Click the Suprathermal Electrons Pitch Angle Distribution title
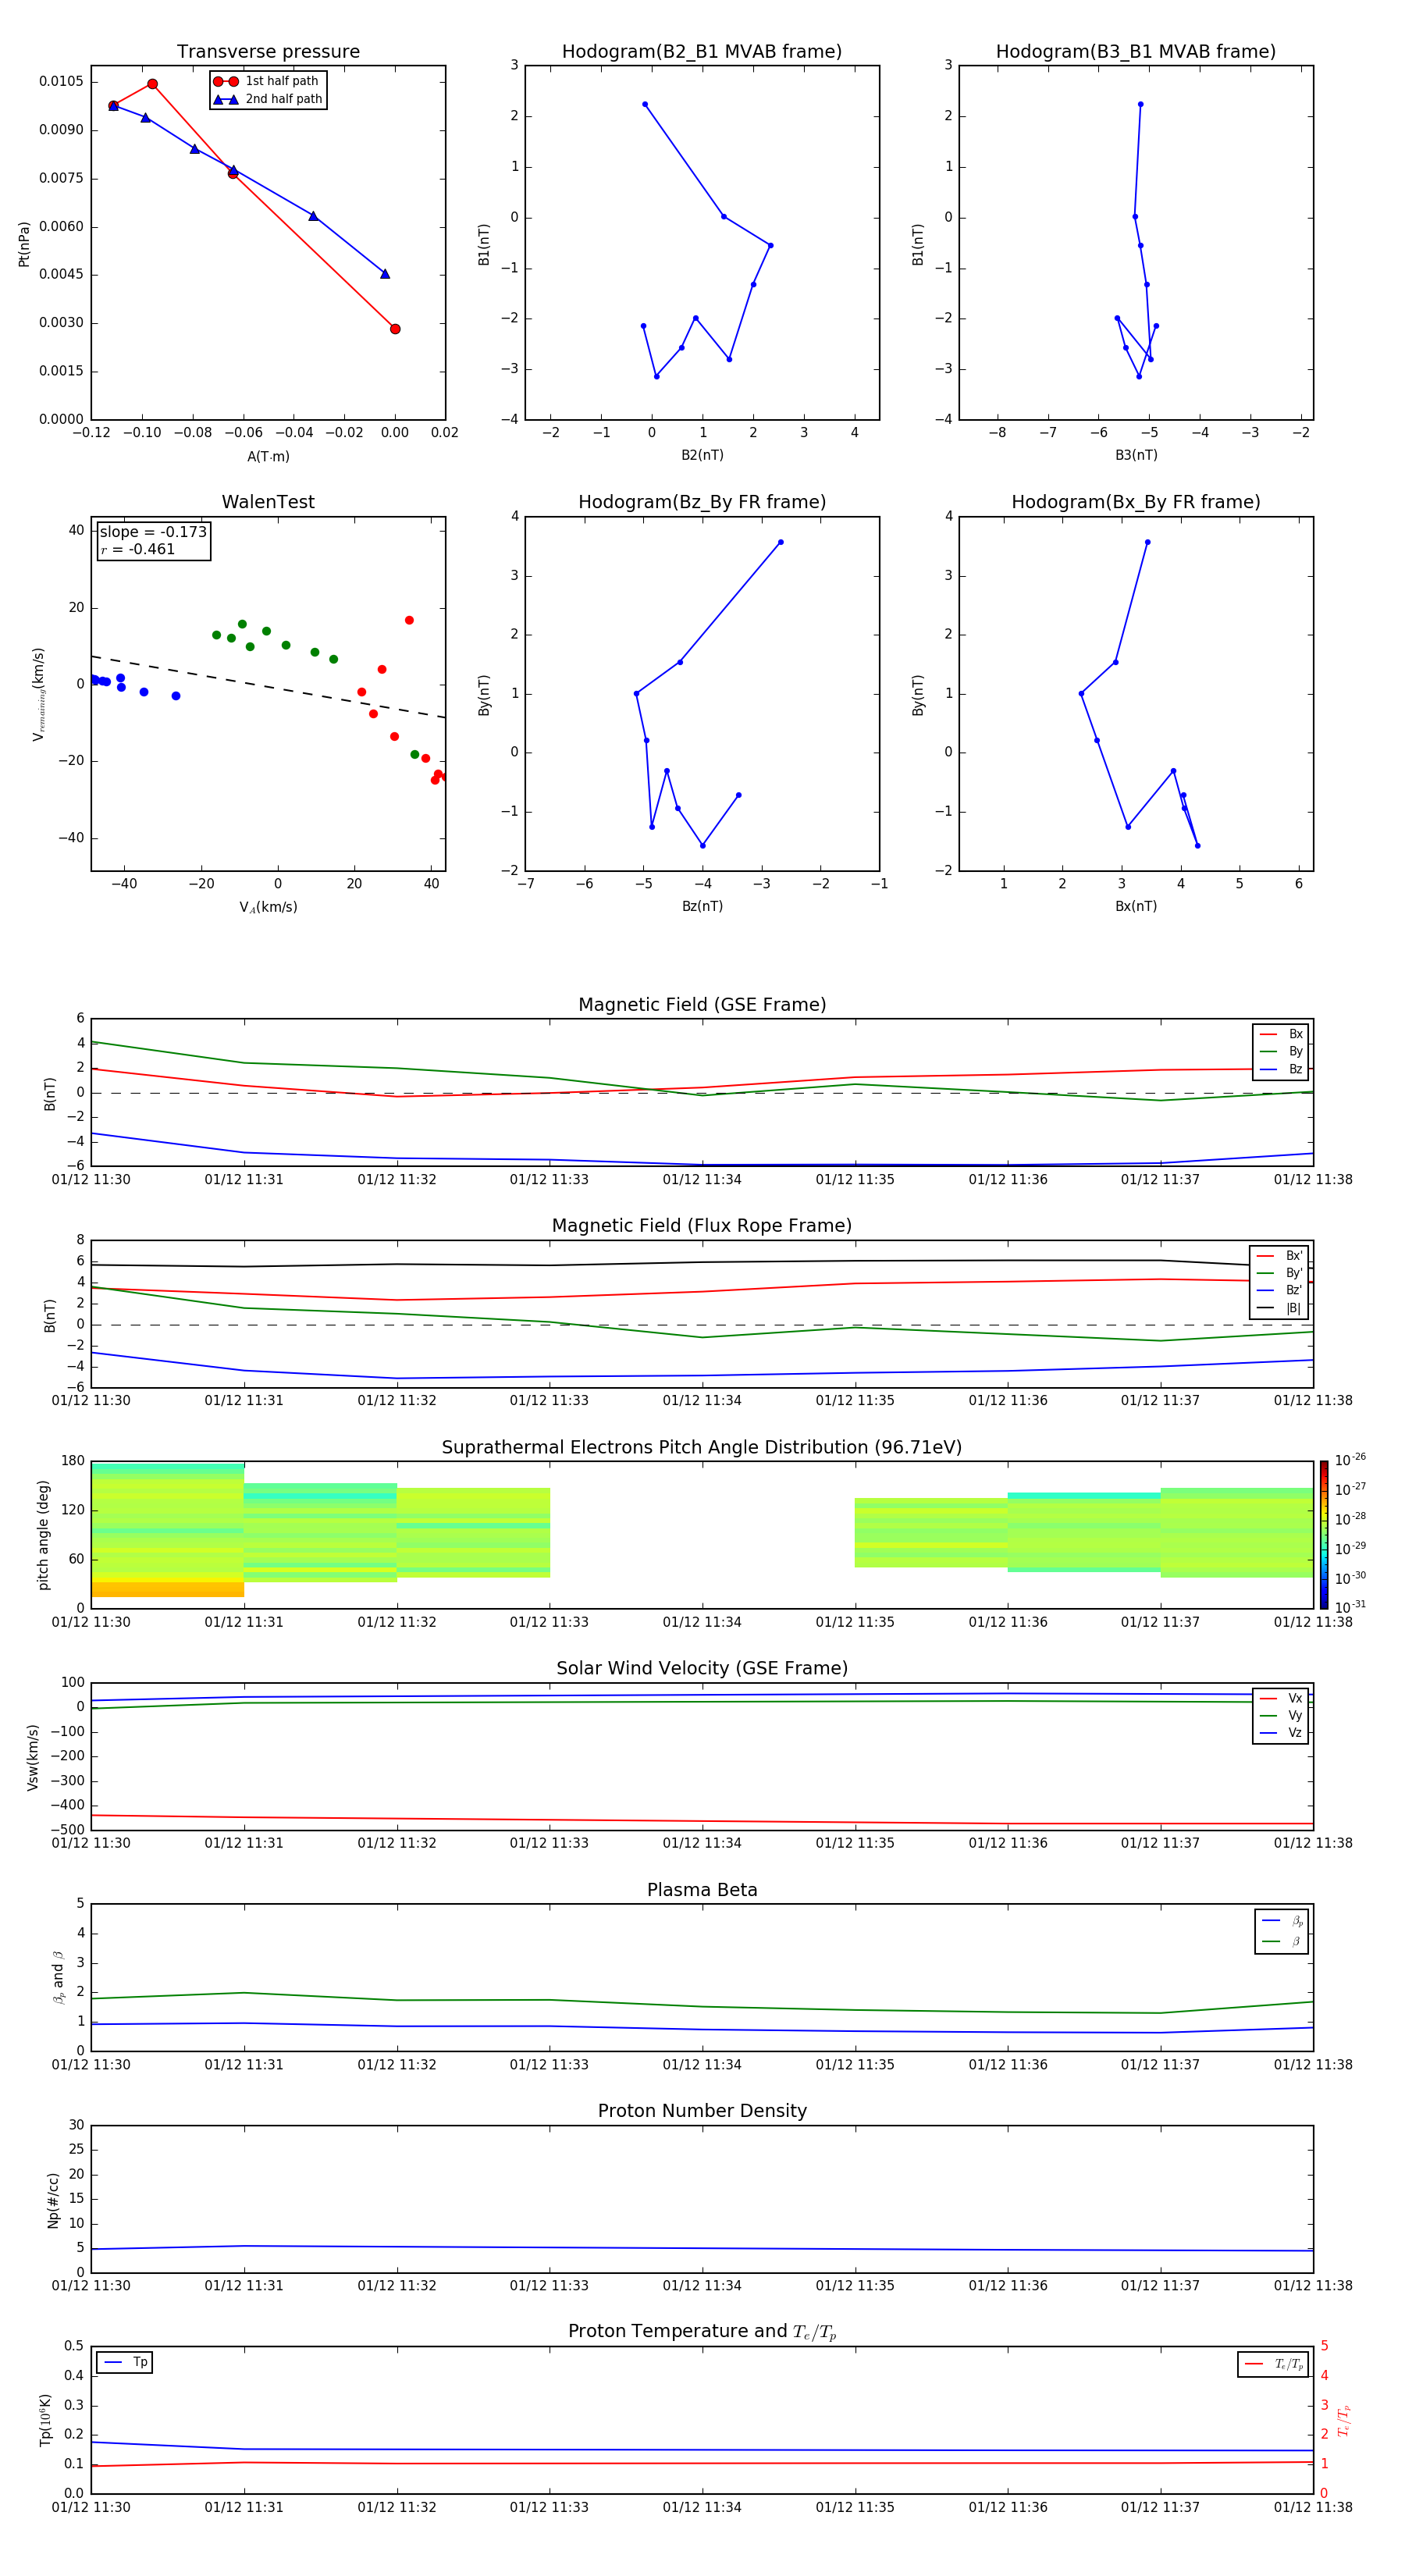 pos(702,1447)
